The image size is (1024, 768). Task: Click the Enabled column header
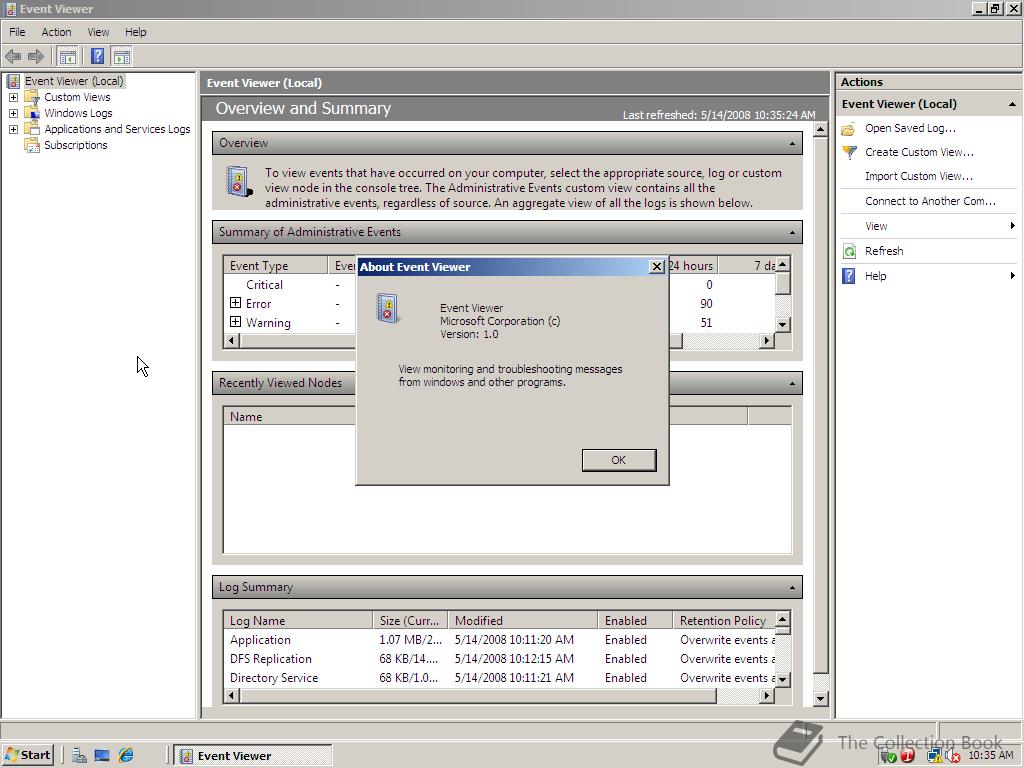coord(635,620)
